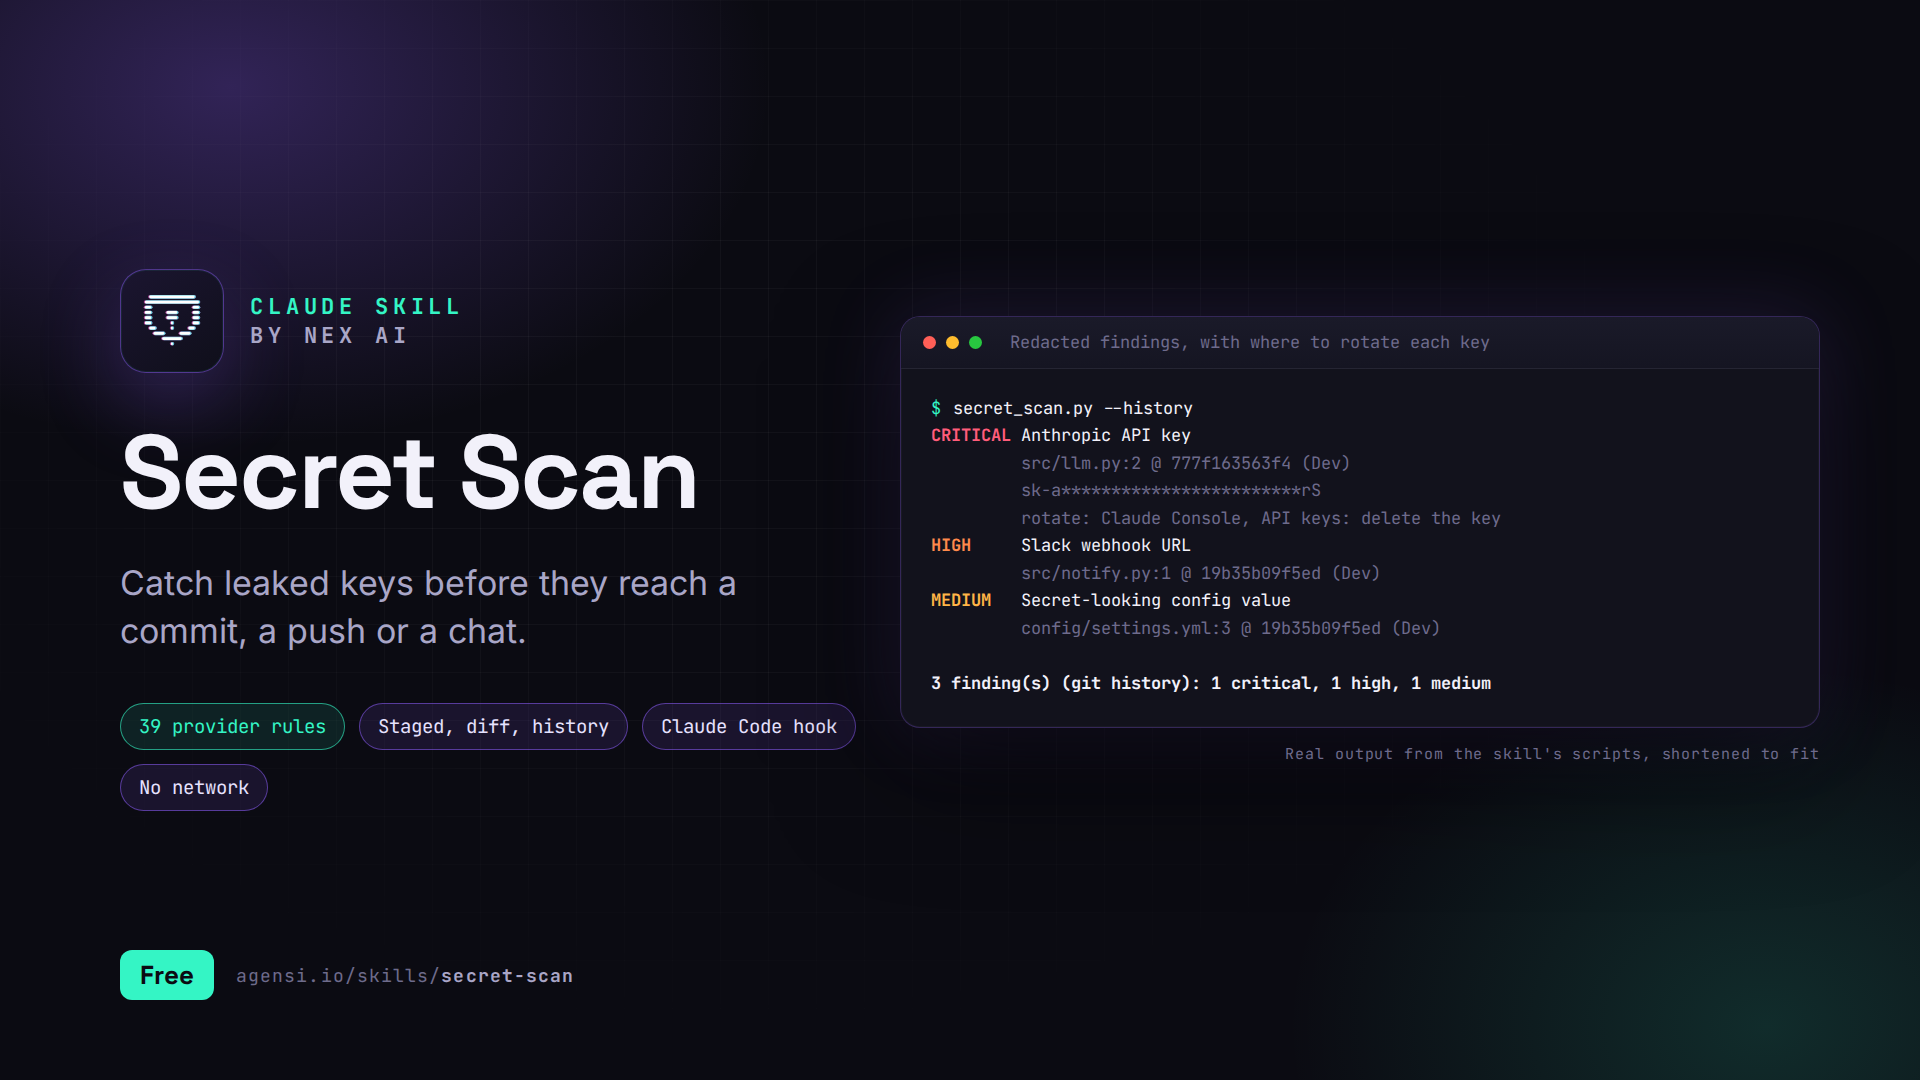Click the BY NEX AI label
The image size is (1920, 1080).
click(x=329, y=336)
